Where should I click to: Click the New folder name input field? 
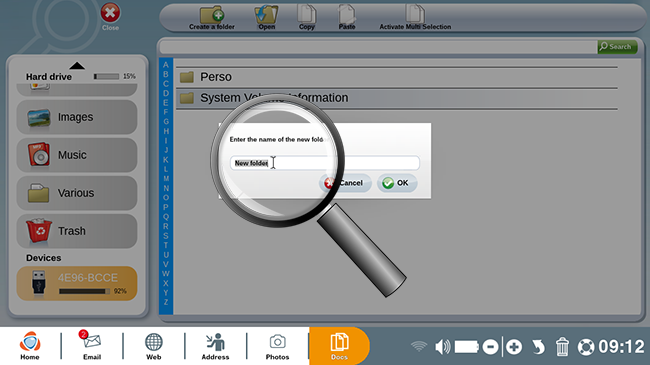coord(325,163)
